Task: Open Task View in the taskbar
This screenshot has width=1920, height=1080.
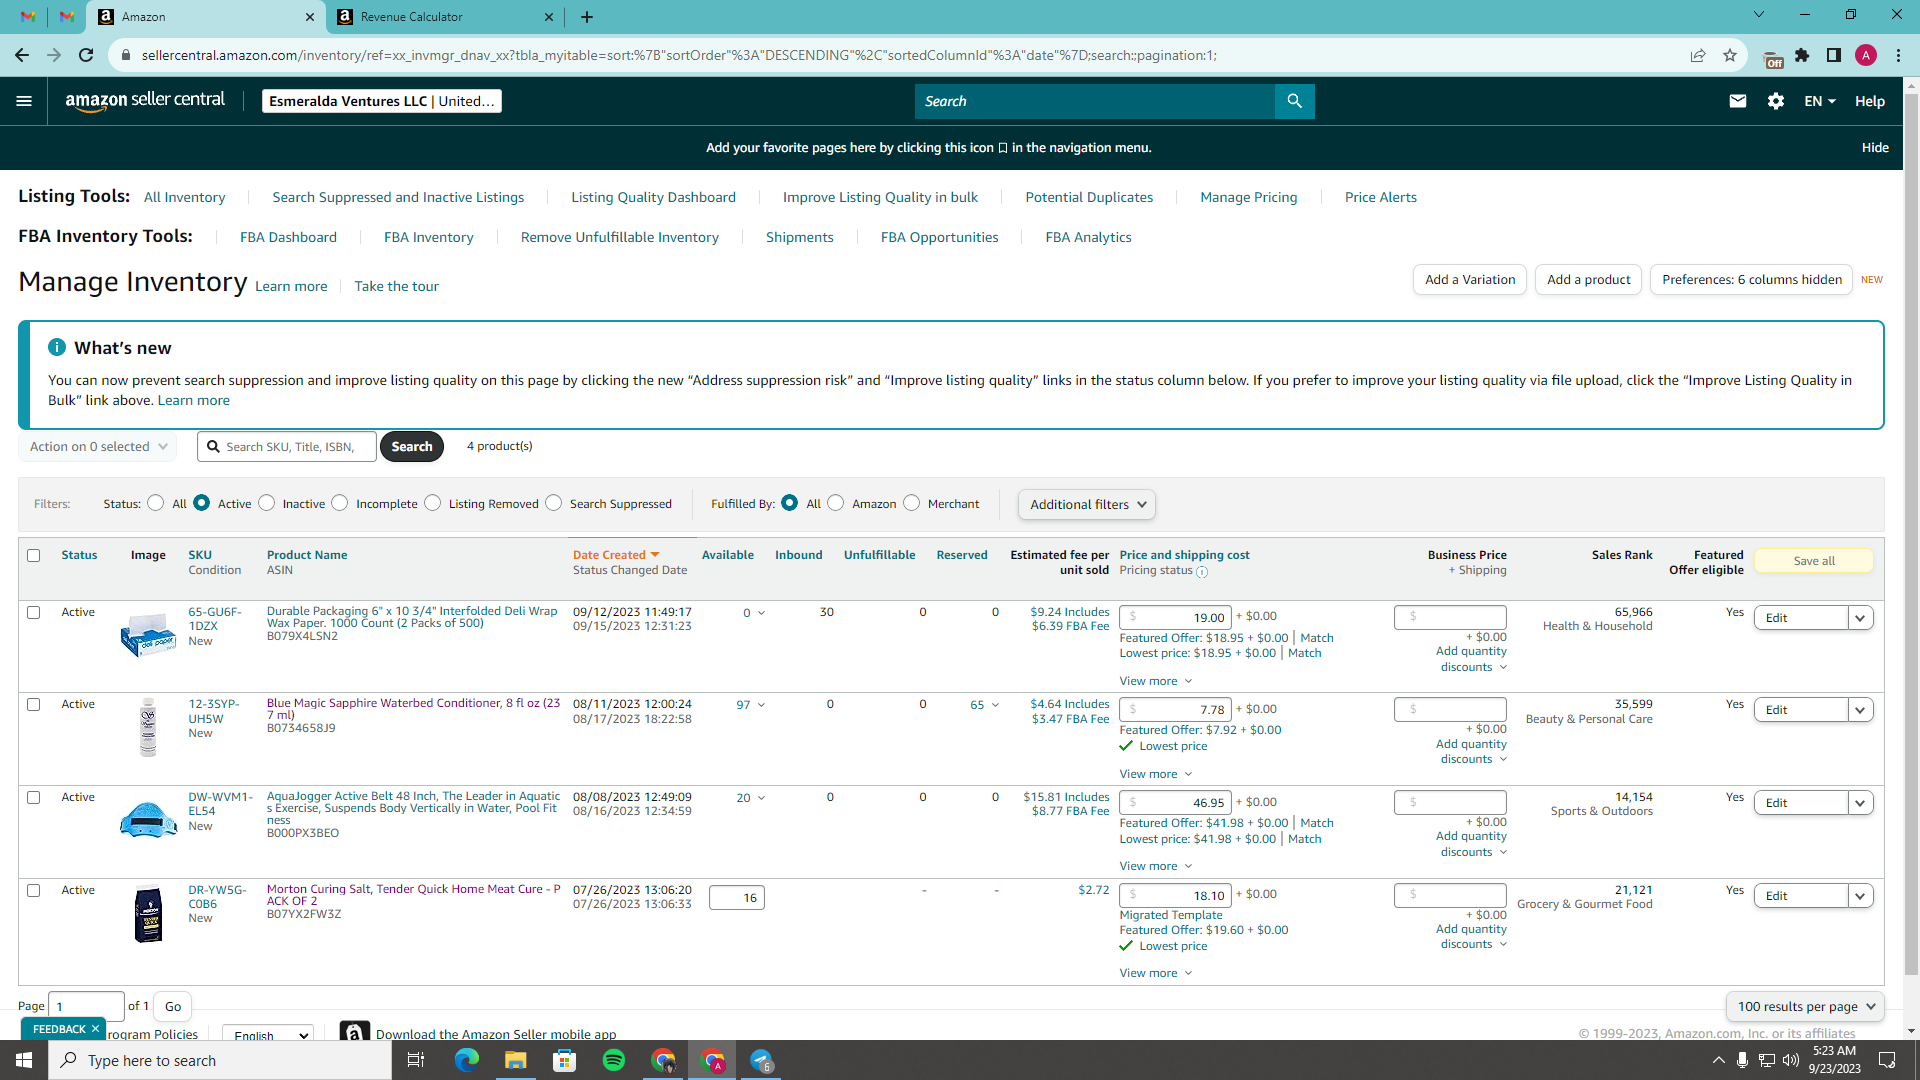Action: [x=416, y=1060]
